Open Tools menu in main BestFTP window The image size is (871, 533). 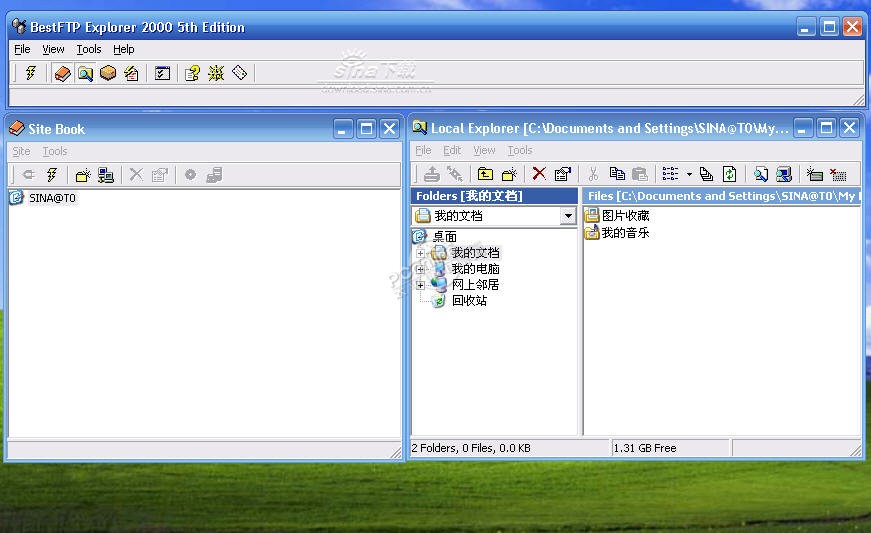[89, 49]
